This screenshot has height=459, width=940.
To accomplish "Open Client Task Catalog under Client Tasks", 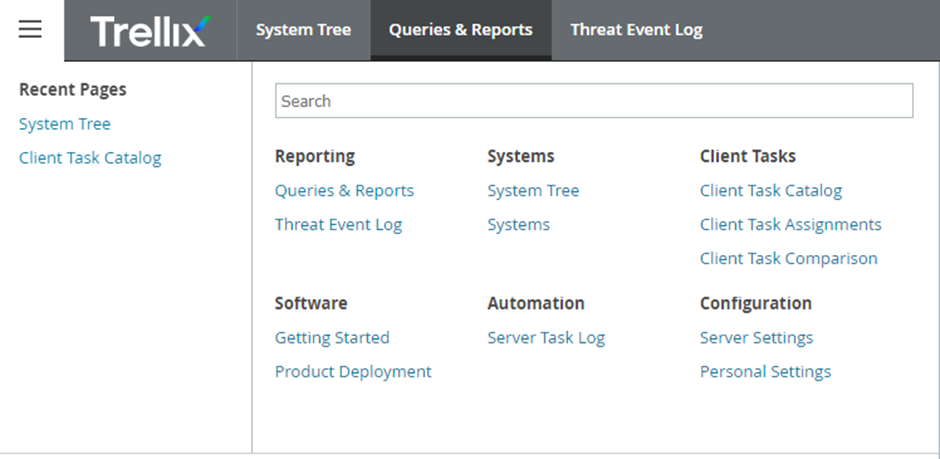I will tap(770, 191).
